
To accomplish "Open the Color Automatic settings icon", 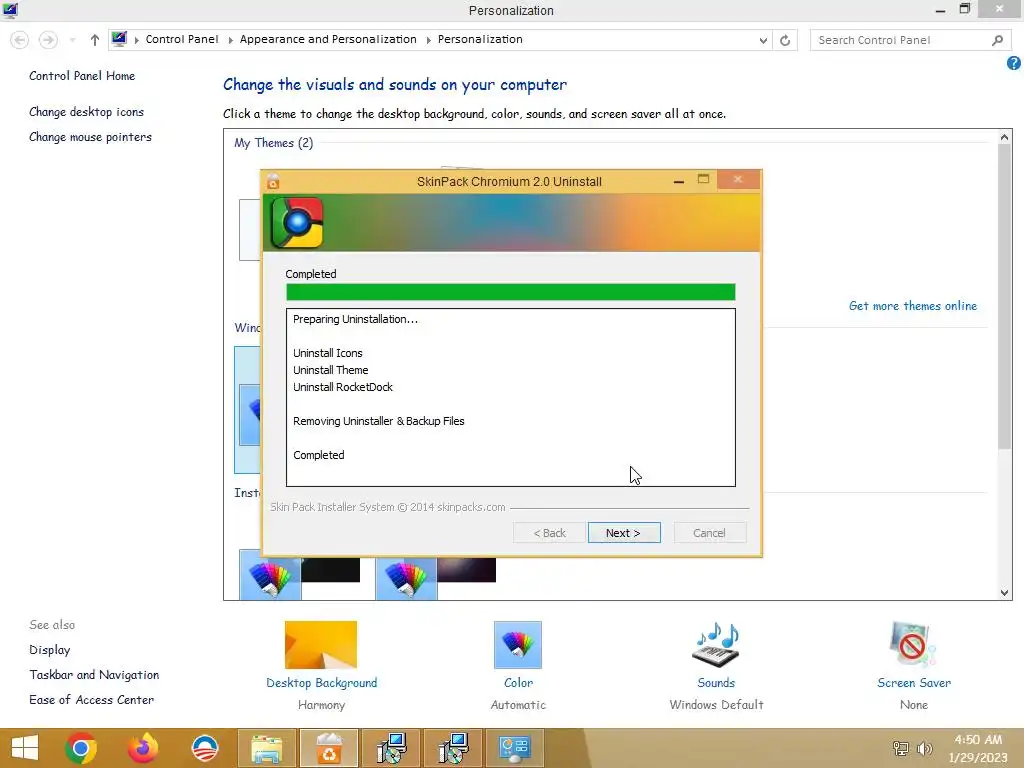I will pos(518,645).
